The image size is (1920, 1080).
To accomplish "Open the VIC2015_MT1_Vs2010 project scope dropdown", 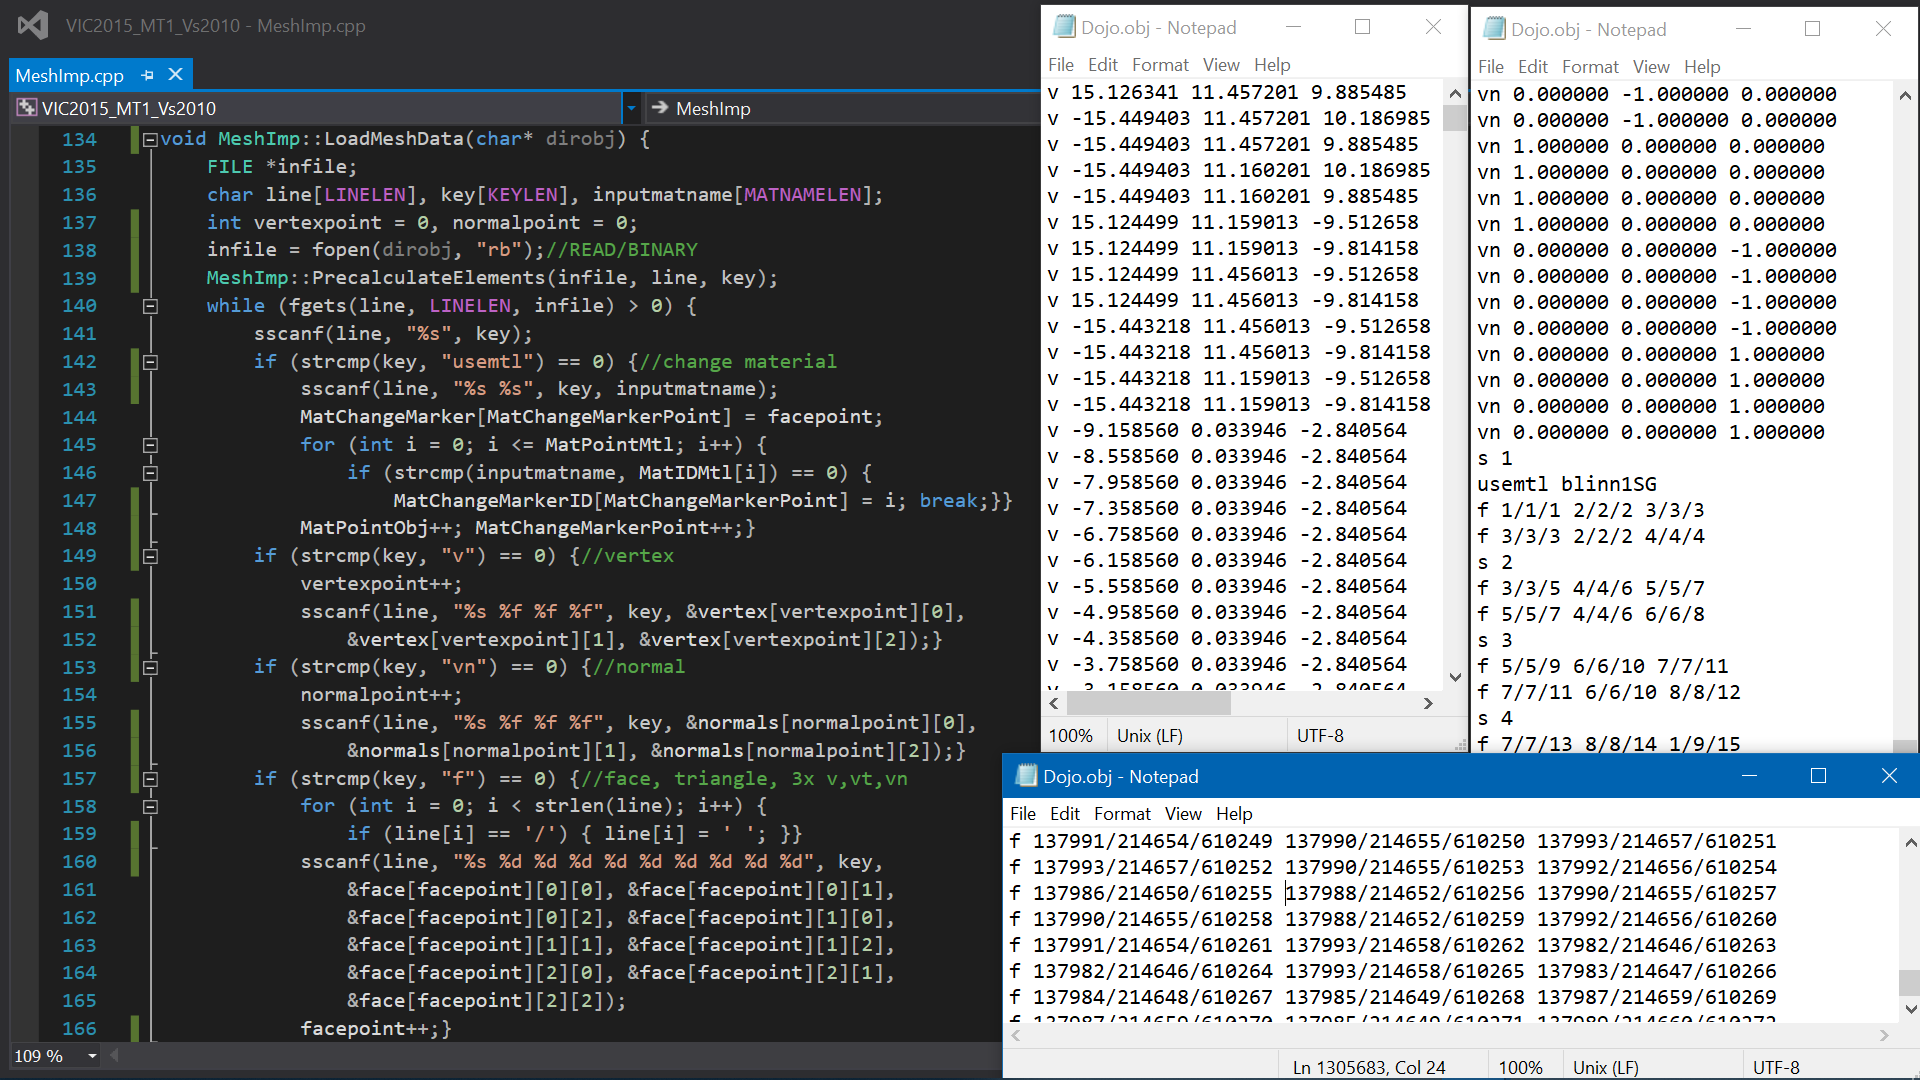I will 631,108.
